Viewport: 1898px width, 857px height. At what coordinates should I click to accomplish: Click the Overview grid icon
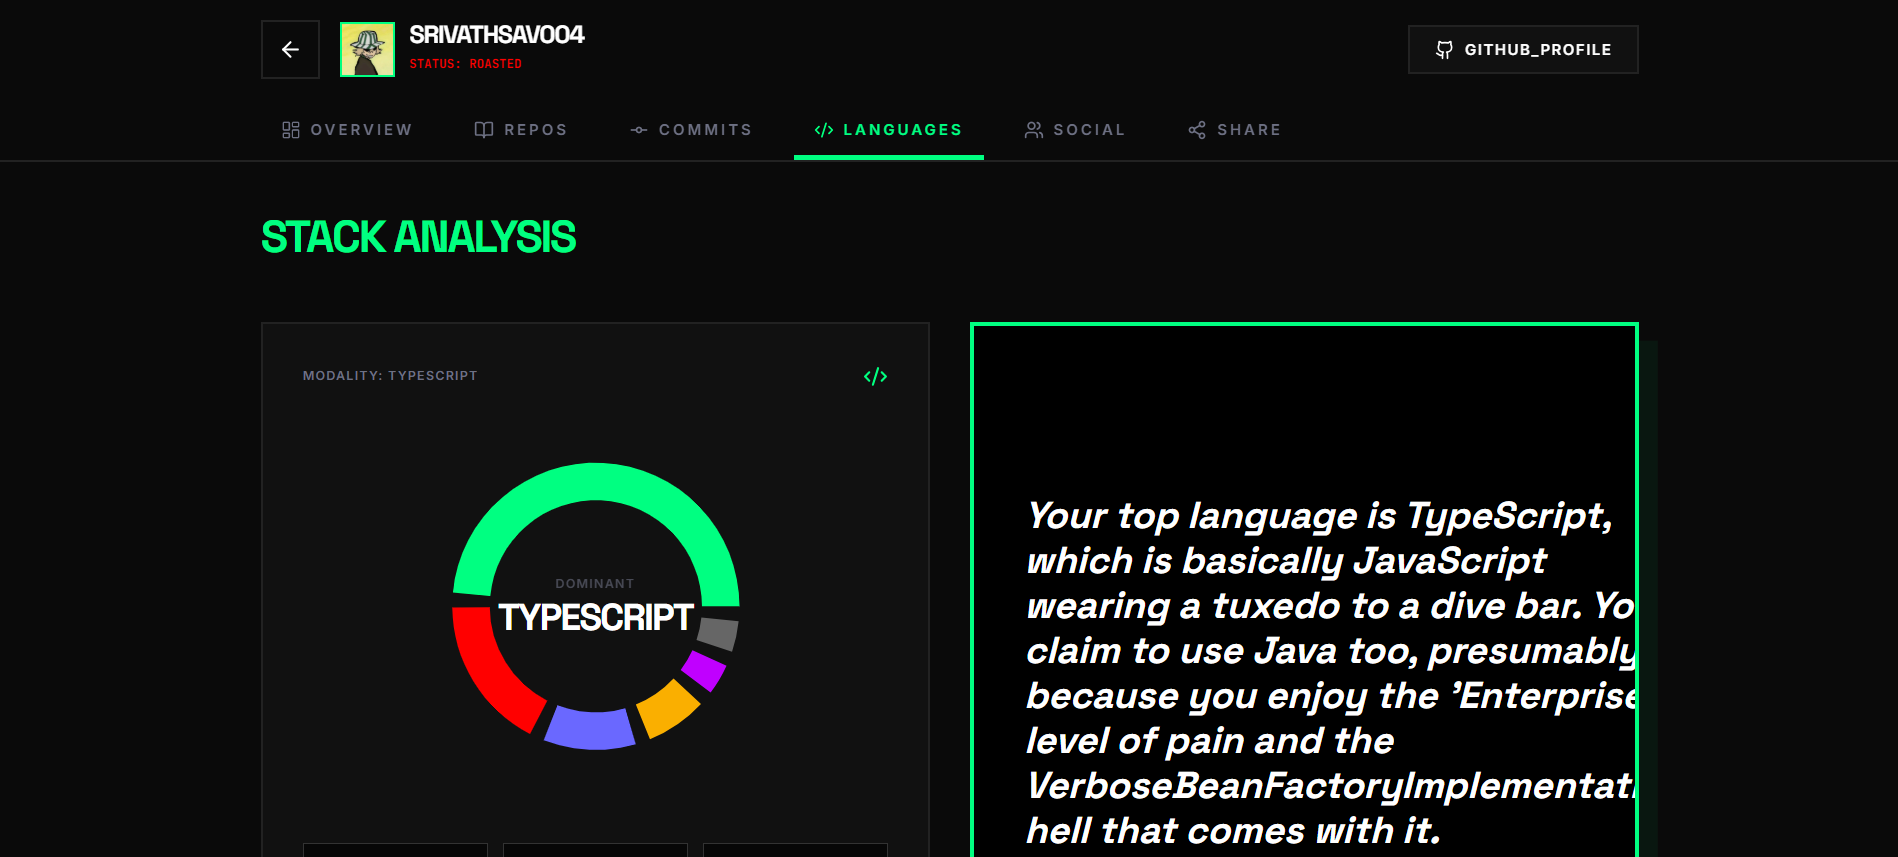[291, 130]
